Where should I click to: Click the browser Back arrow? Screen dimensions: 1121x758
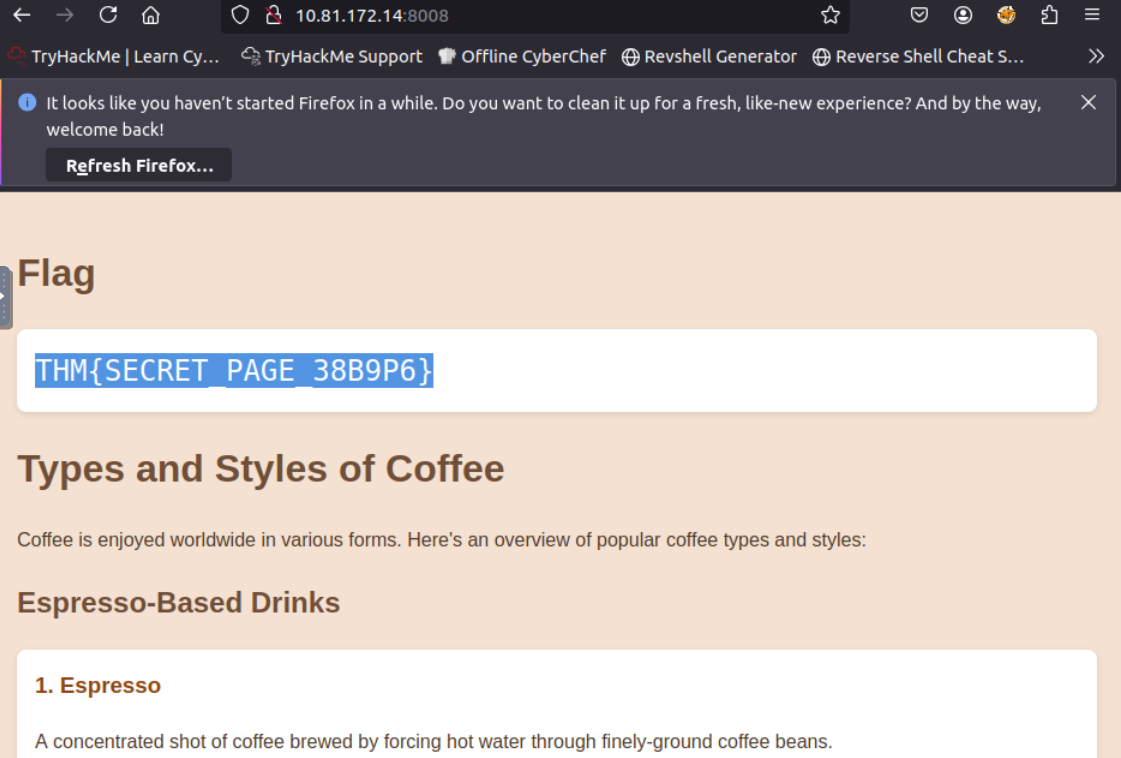(21, 15)
